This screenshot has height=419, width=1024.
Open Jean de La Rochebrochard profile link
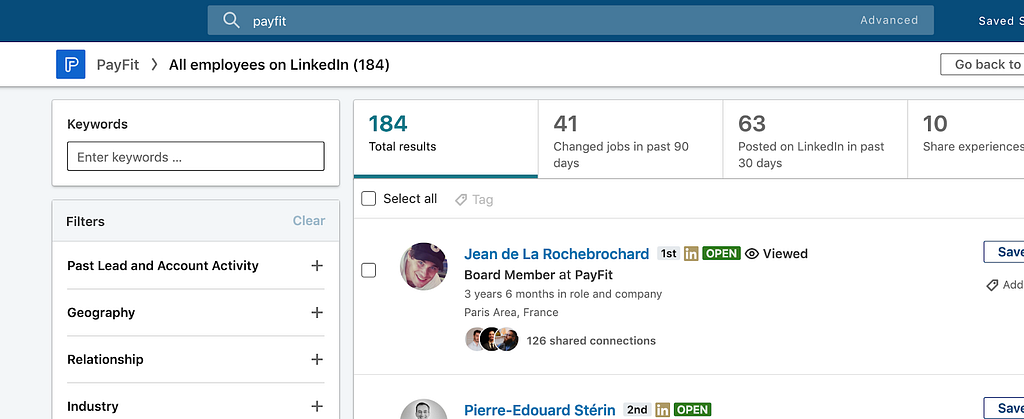[x=556, y=254]
